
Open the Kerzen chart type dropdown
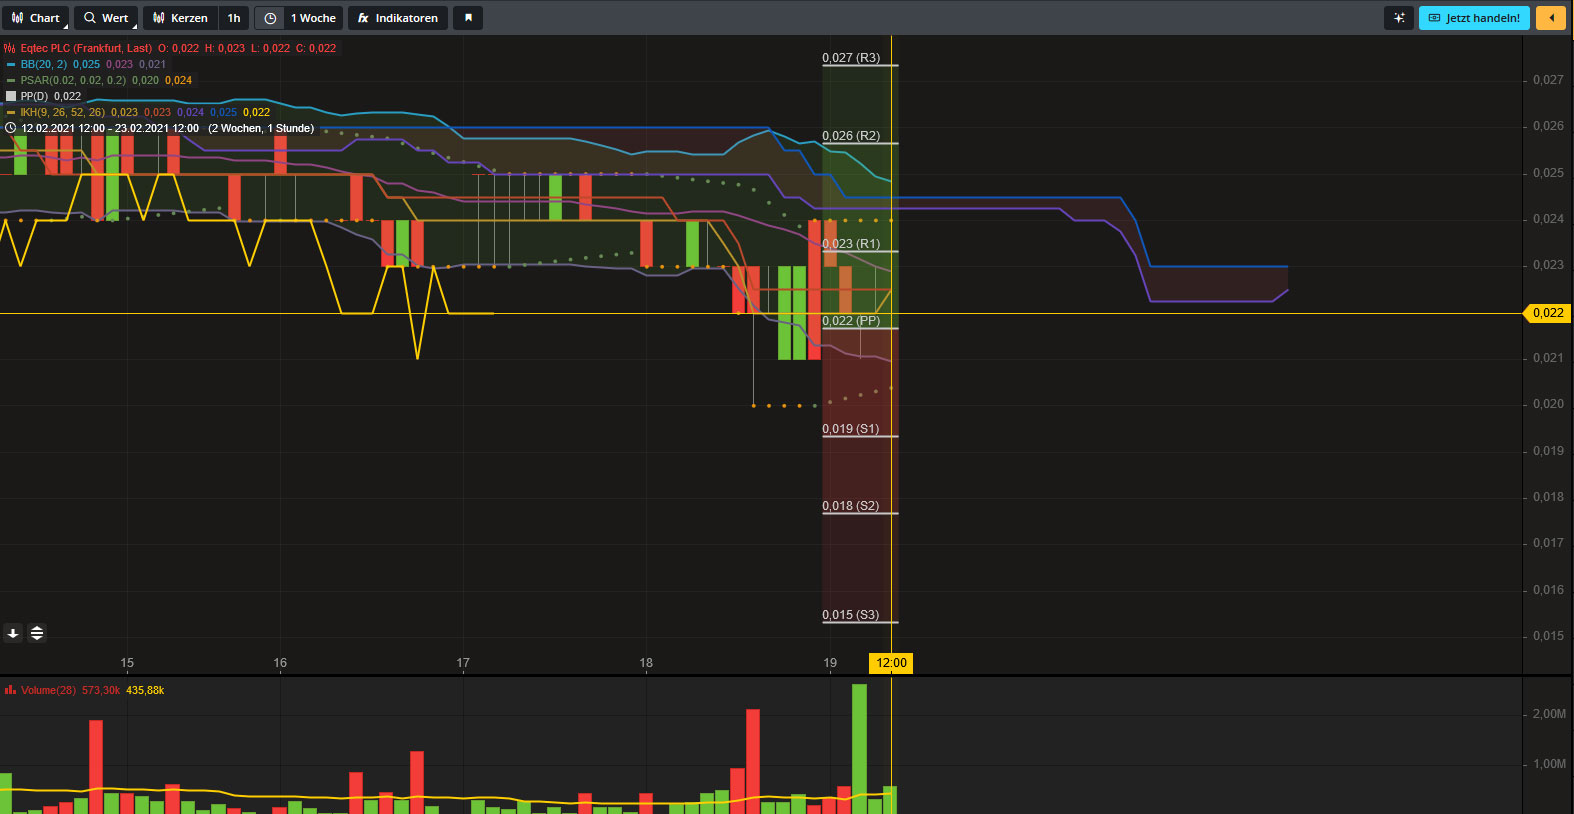(x=180, y=18)
